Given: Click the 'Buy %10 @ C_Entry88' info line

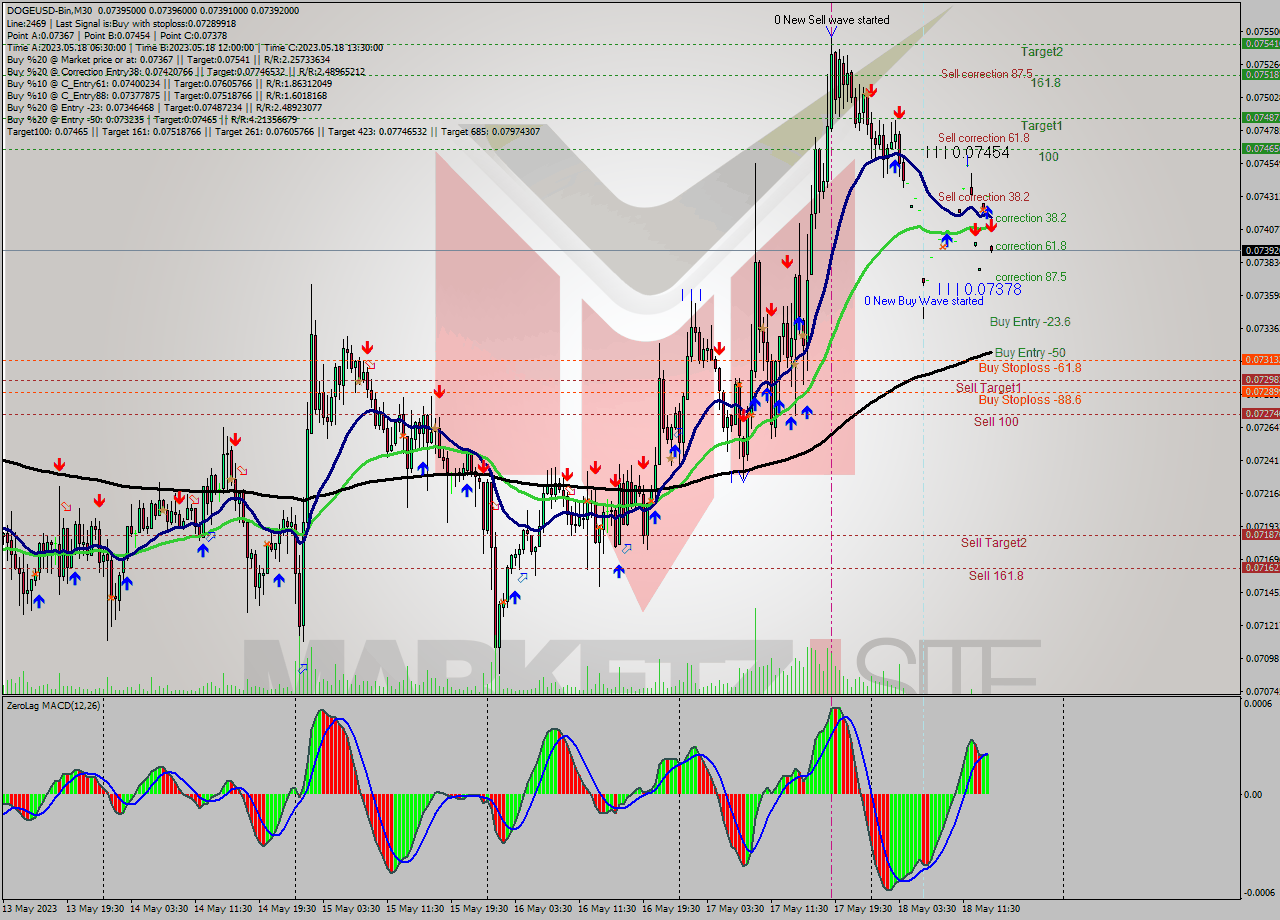Looking at the screenshot, I should (x=166, y=96).
